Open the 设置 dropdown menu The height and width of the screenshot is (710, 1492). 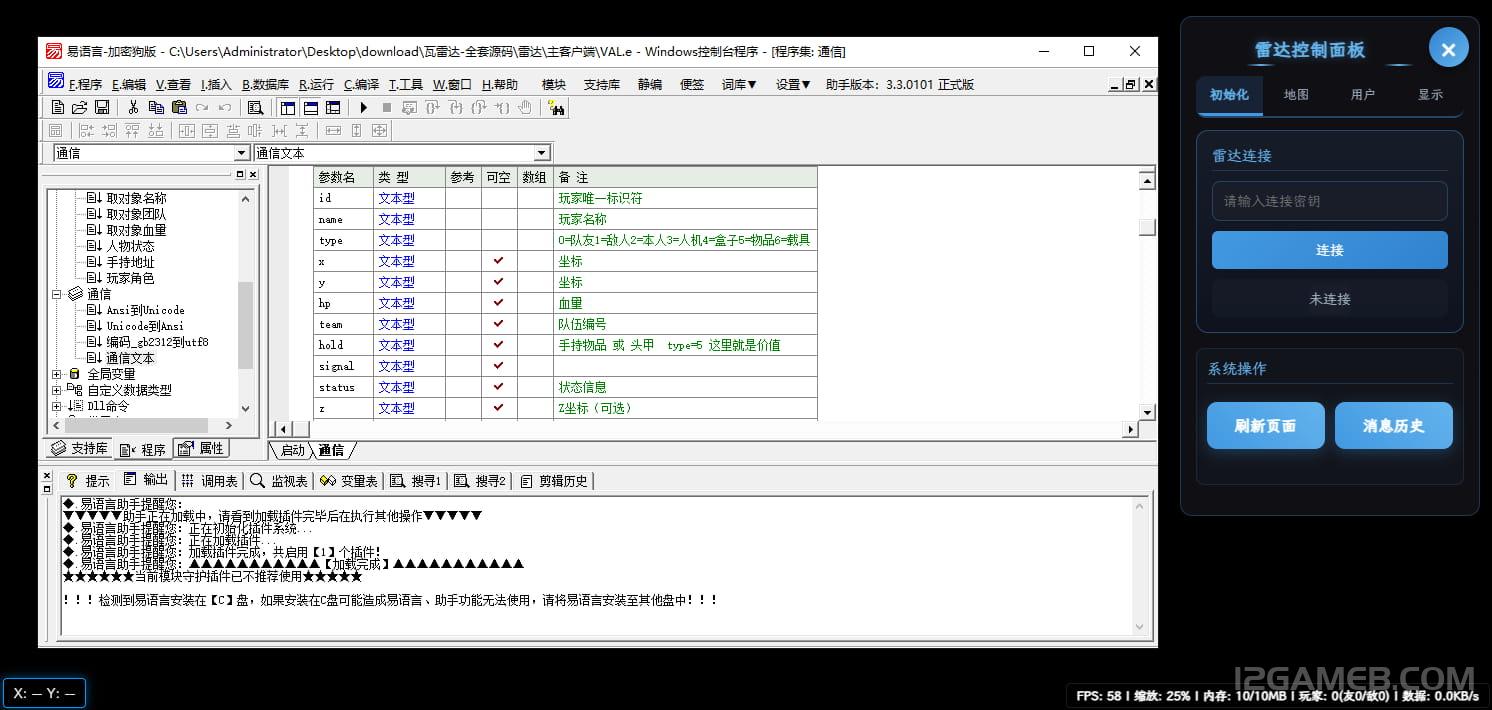[793, 85]
